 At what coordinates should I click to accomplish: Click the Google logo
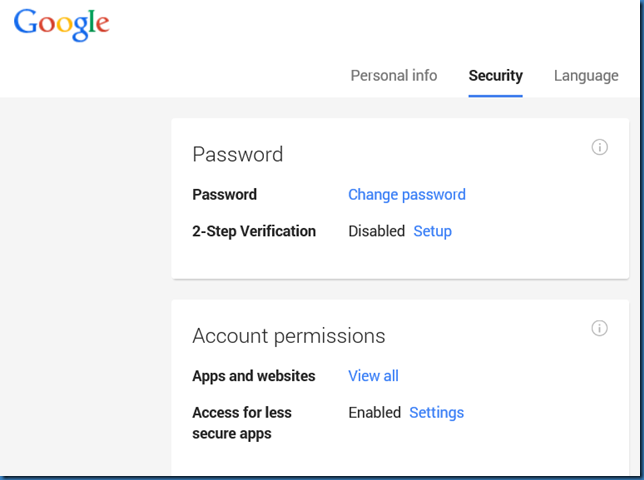click(x=61, y=25)
